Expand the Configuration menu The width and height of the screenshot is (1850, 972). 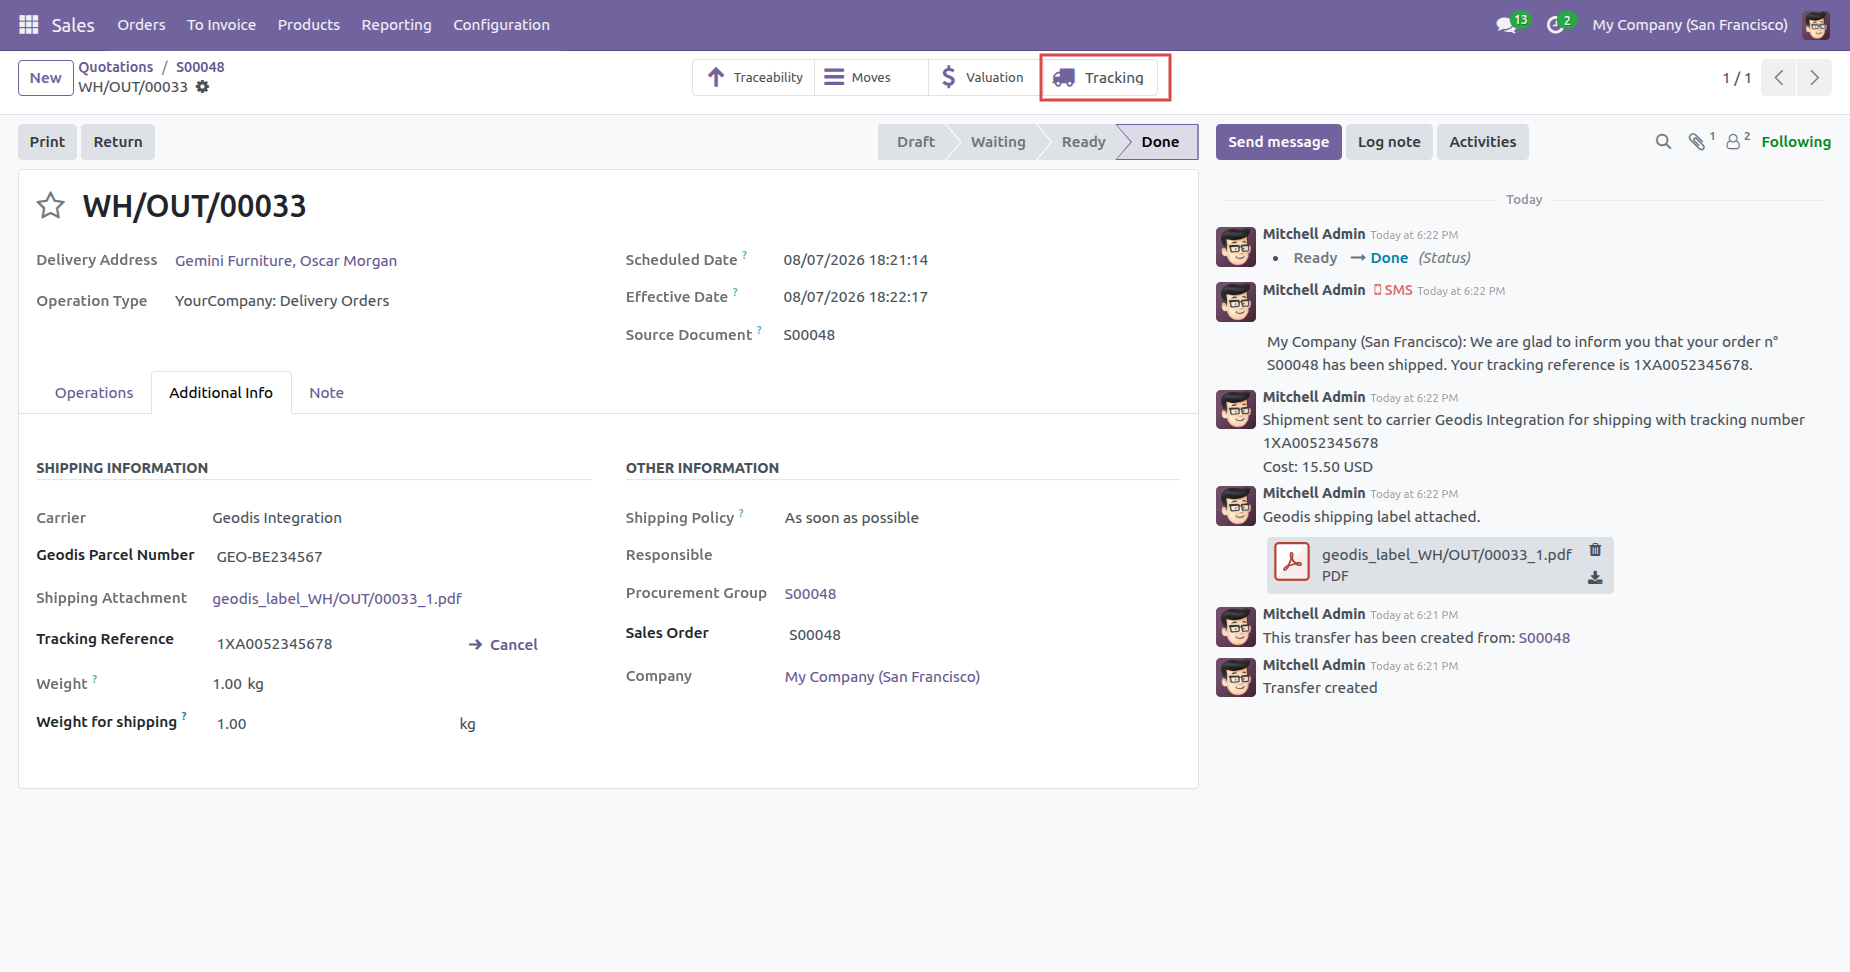(501, 25)
